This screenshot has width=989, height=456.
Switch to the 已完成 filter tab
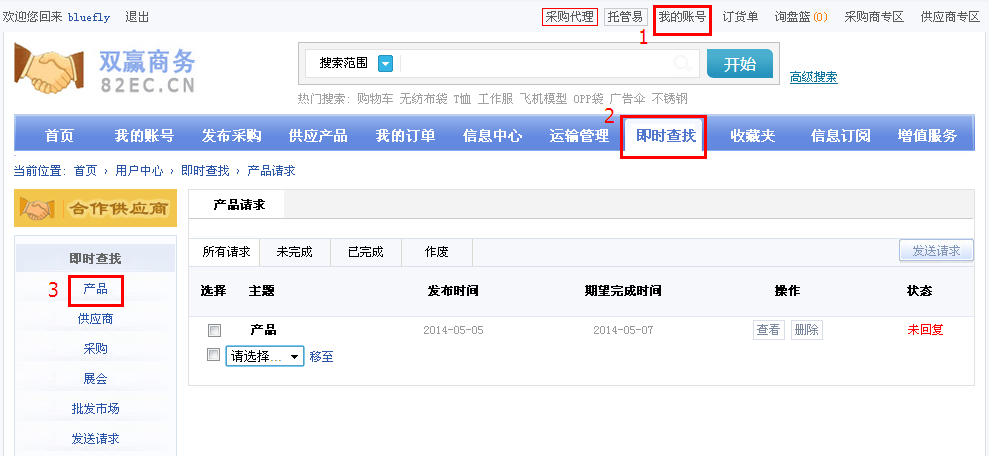(365, 252)
